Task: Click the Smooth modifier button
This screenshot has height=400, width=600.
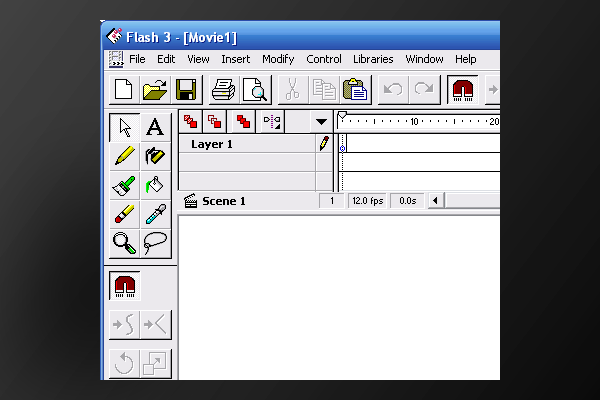Action: click(x=124, y=325)
